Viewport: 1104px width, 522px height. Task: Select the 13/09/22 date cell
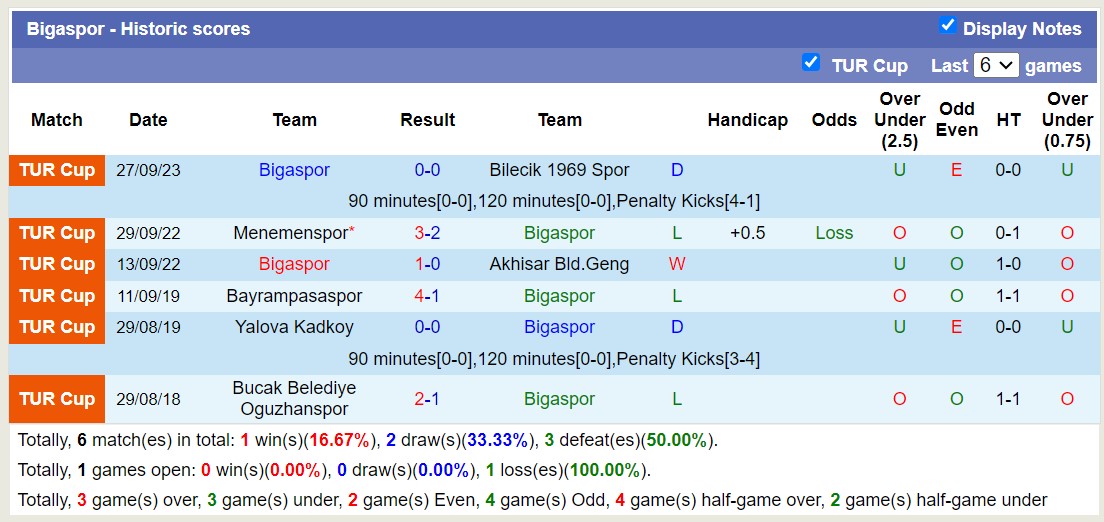(149, 264)
